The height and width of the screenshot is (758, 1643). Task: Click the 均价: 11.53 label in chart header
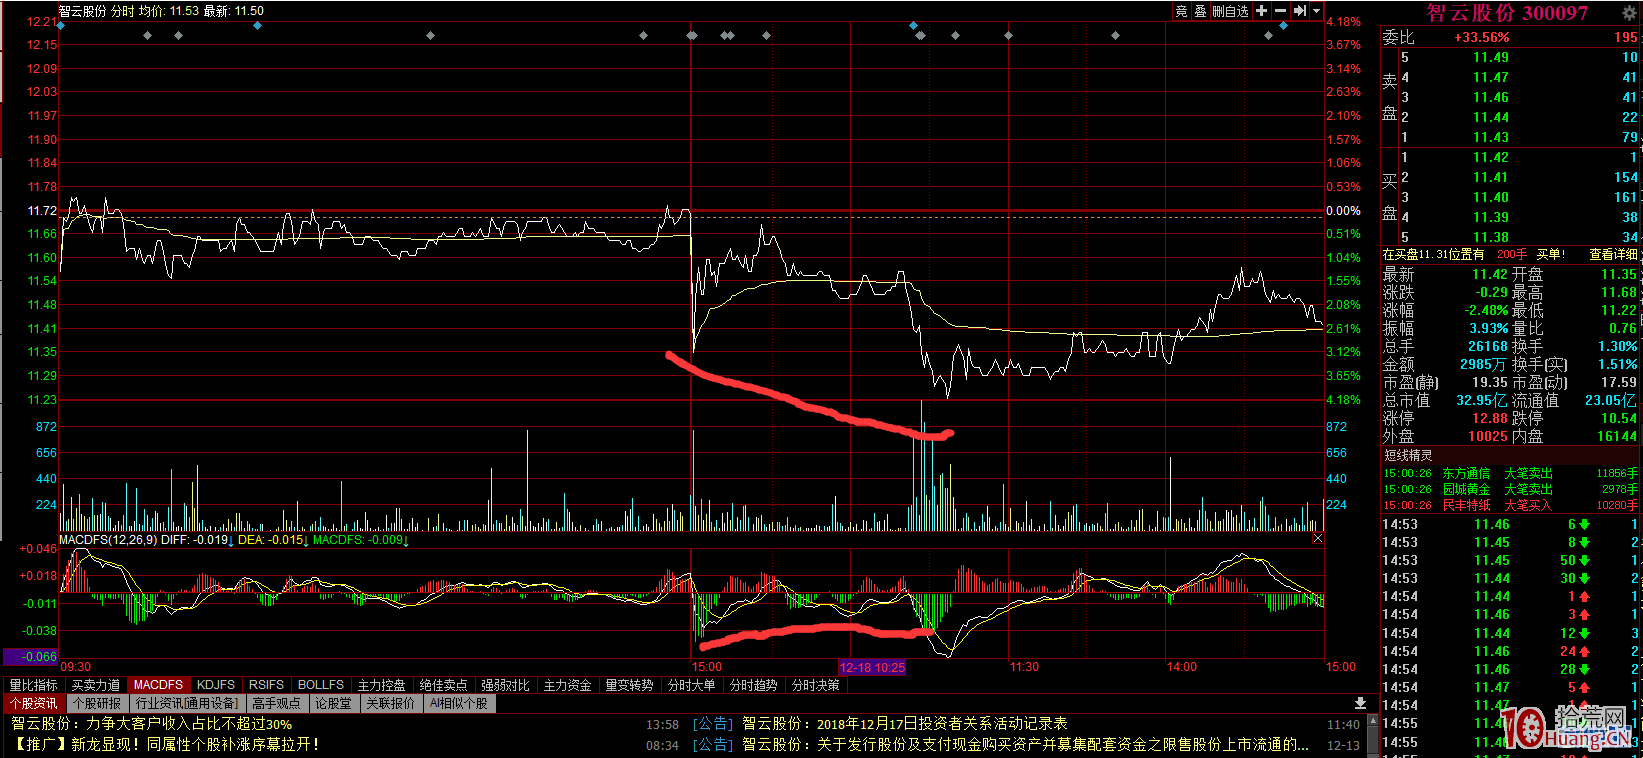(168, 11)
